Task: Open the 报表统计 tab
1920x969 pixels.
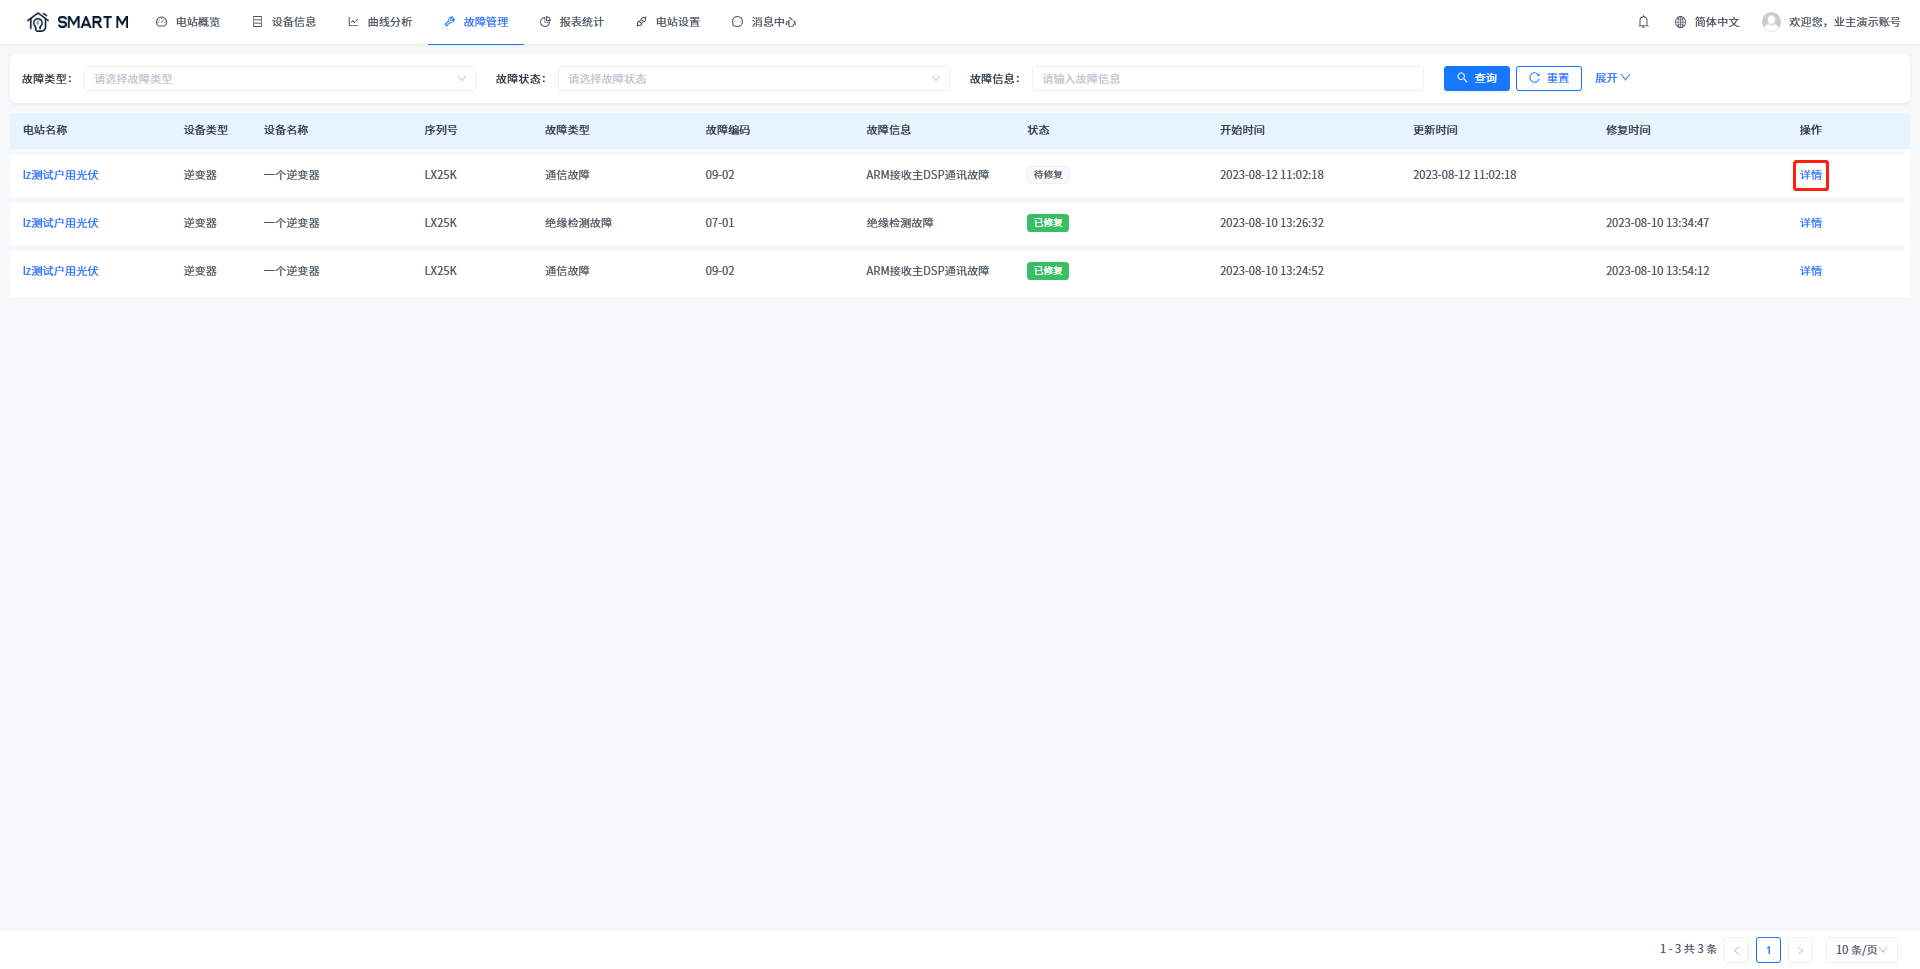Action: (572, 22)
